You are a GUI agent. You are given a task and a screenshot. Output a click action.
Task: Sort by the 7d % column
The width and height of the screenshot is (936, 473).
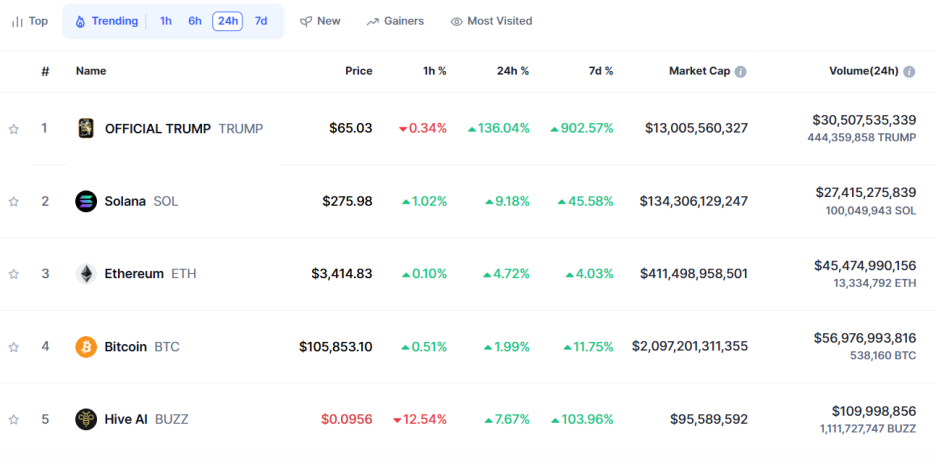point(601,71)
